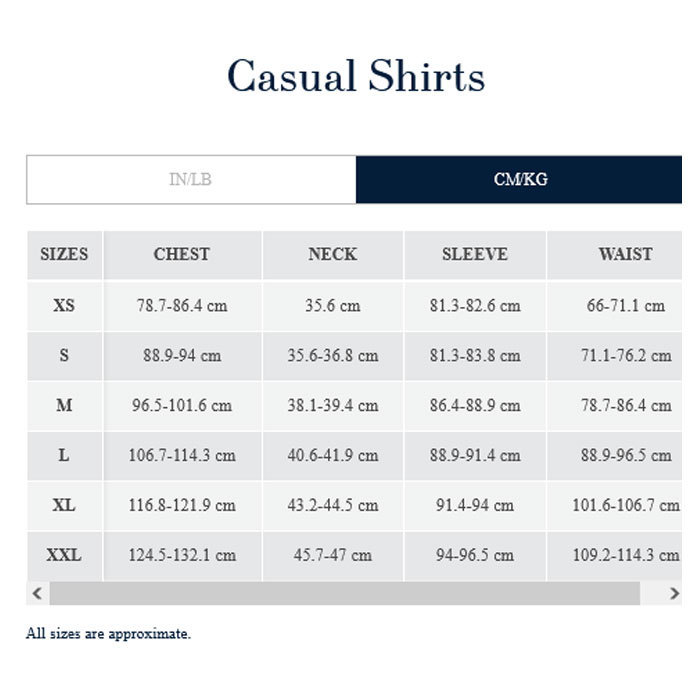Select the CM/KG units tab

tap(519, 179)
